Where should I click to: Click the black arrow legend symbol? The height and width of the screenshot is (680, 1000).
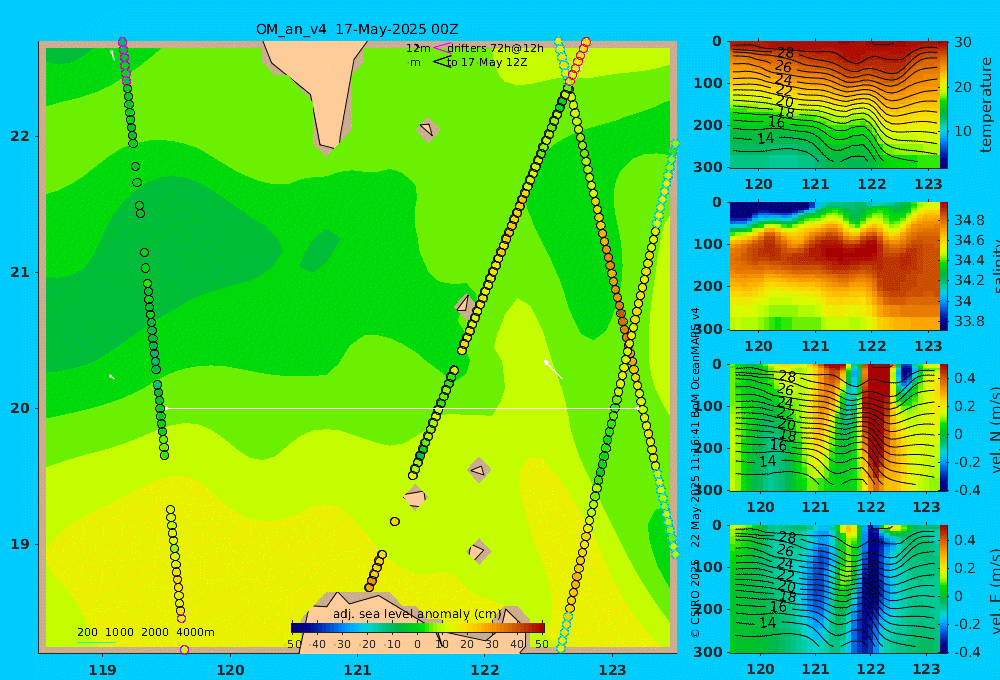[x=441, y=62]
